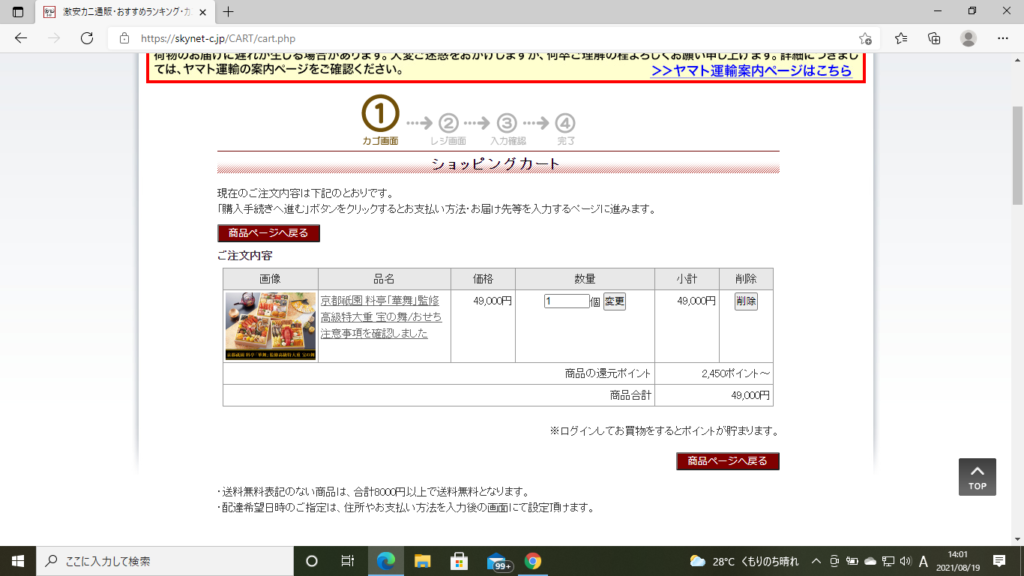Image resolution: width=1024 pixels, height=576 pixels.
Task: Open the weather widget 28°C
Action: 744,561
